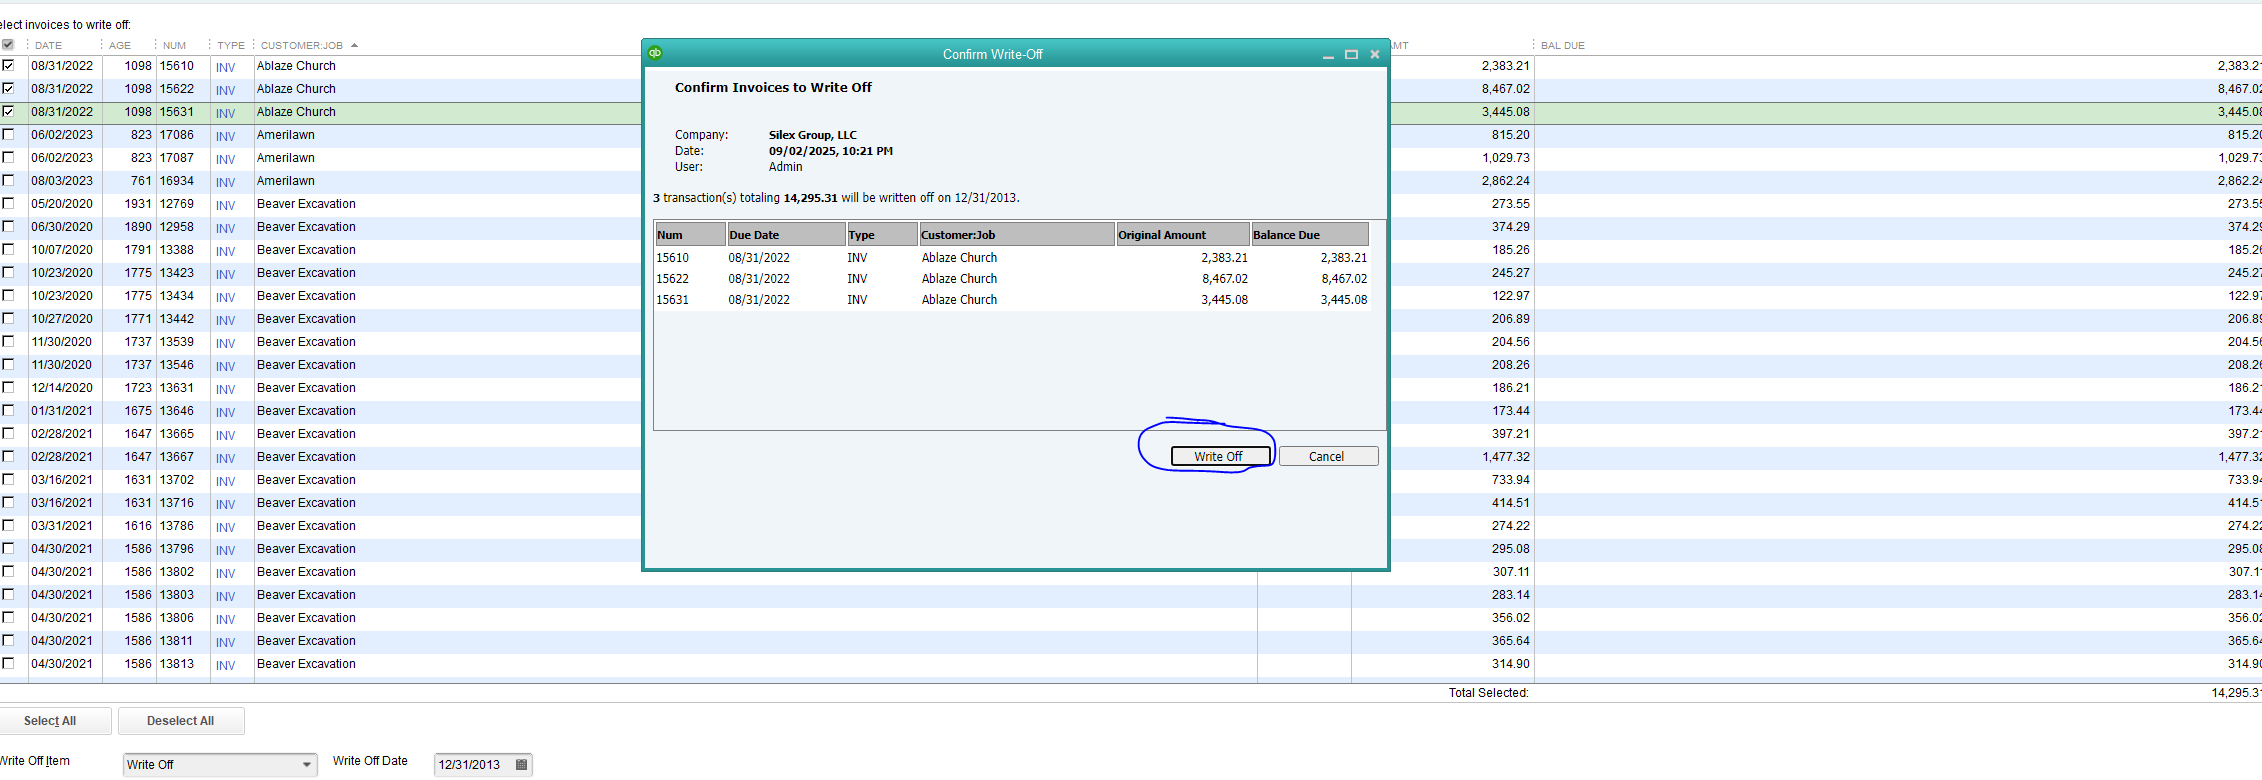2262x780 pixels.
Task: Click Balance Due header in confirm table
Action: click(x=1310, y=235)
